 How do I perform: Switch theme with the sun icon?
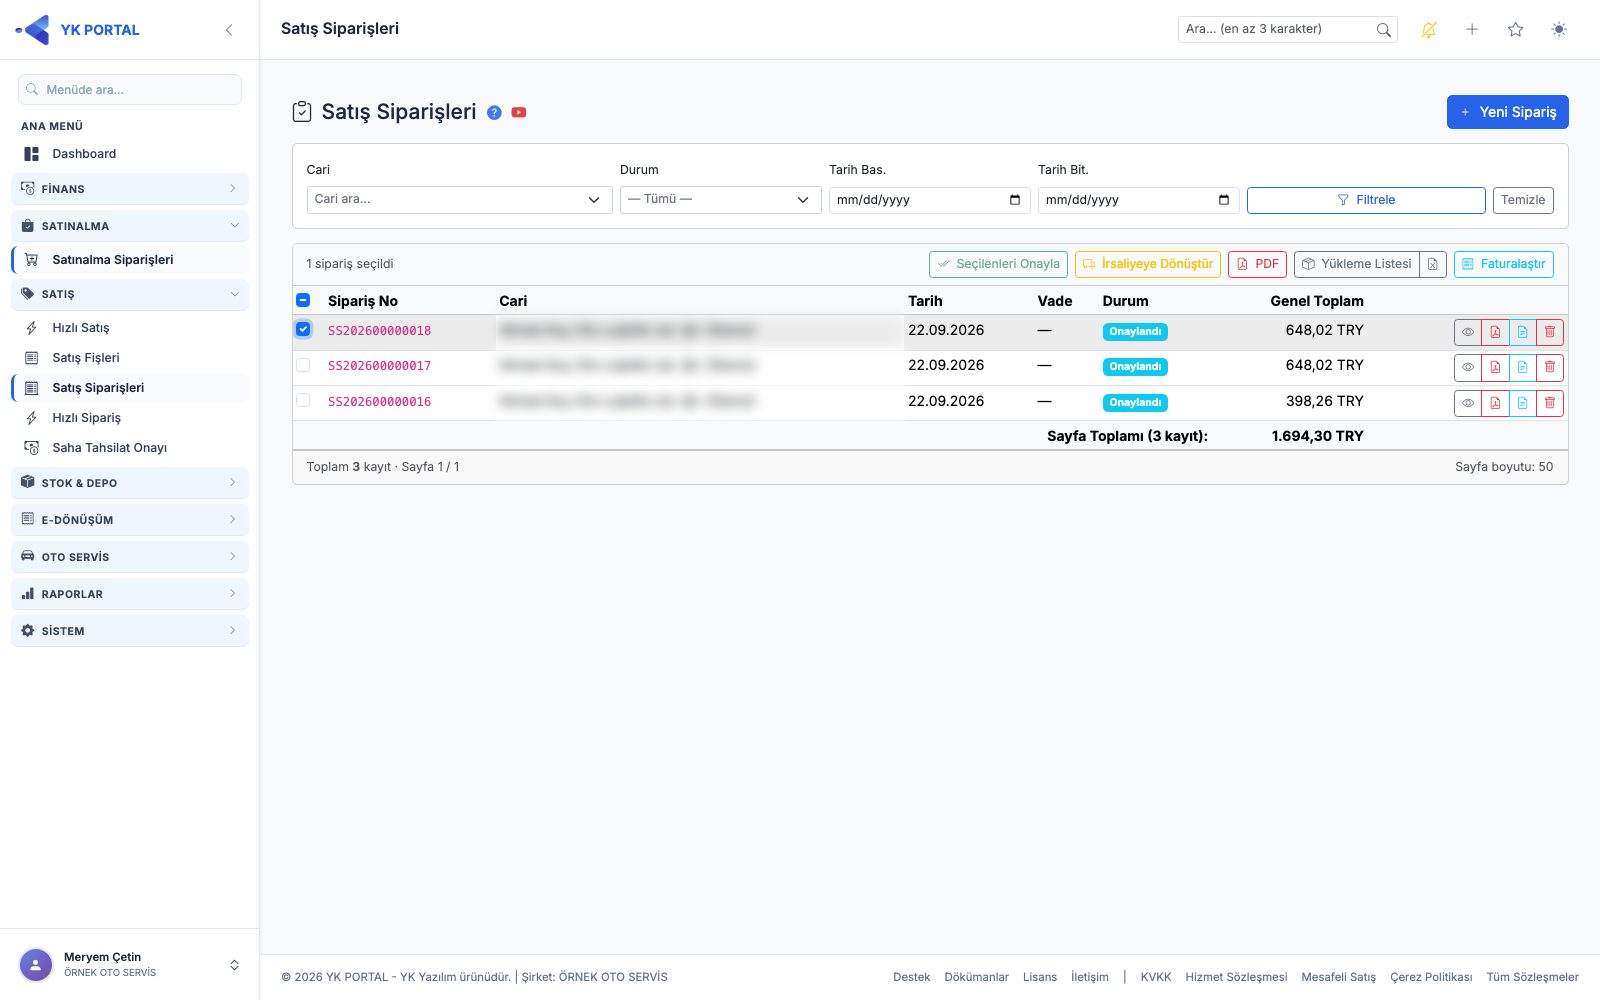(x=1559, y=30)
